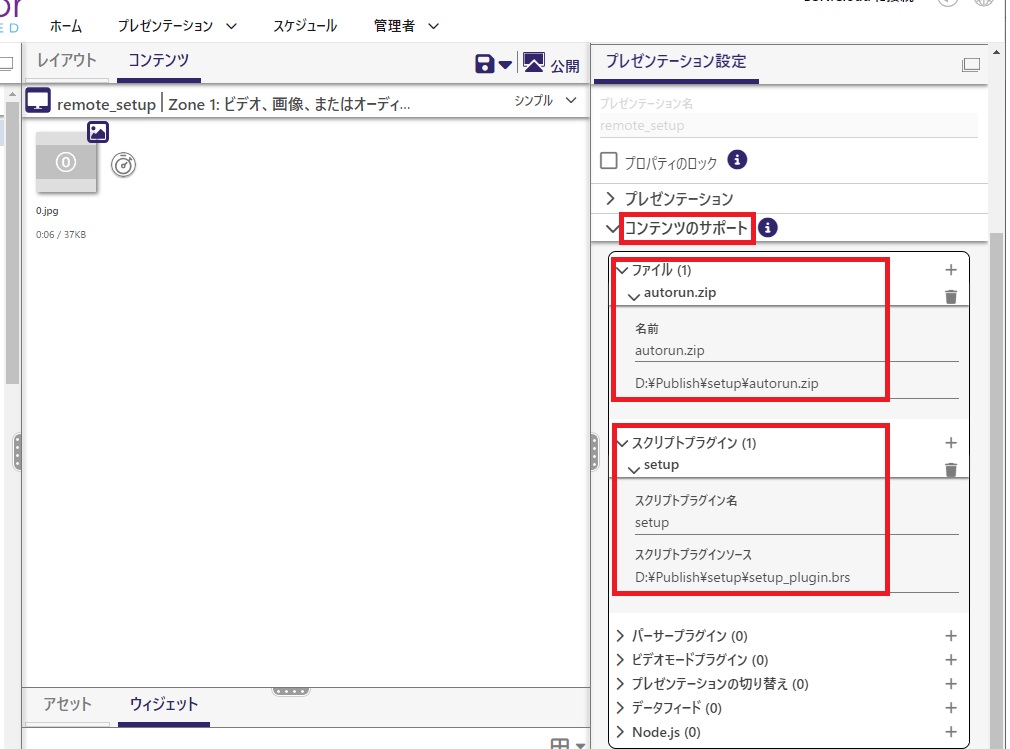Image resolution: width=1010 pixels, height=749 pixels.
Task: Add a new script plugin
Action: (950, 443)
